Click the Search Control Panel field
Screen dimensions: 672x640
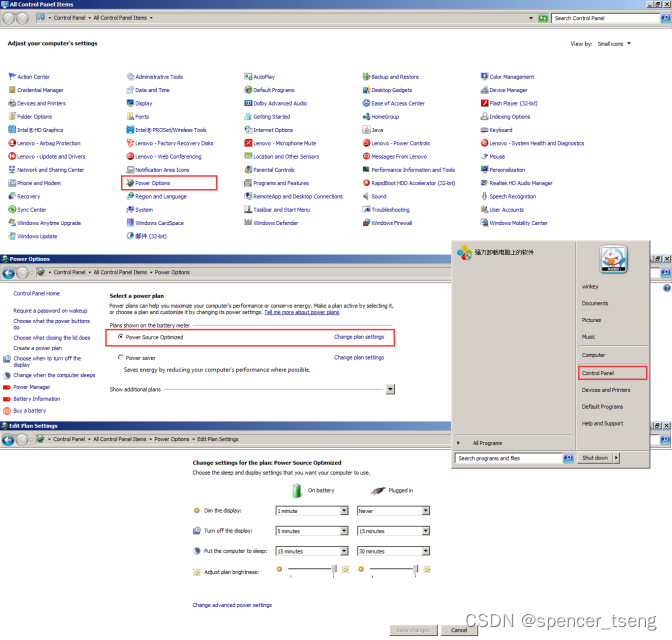pos(605,18)
